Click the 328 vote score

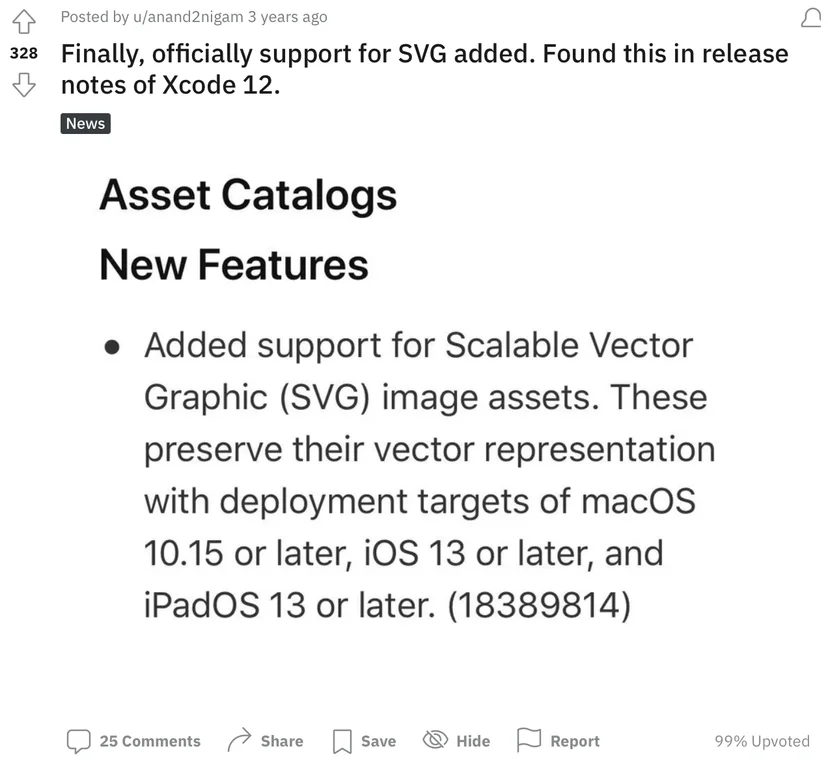[x=24, y=53]
